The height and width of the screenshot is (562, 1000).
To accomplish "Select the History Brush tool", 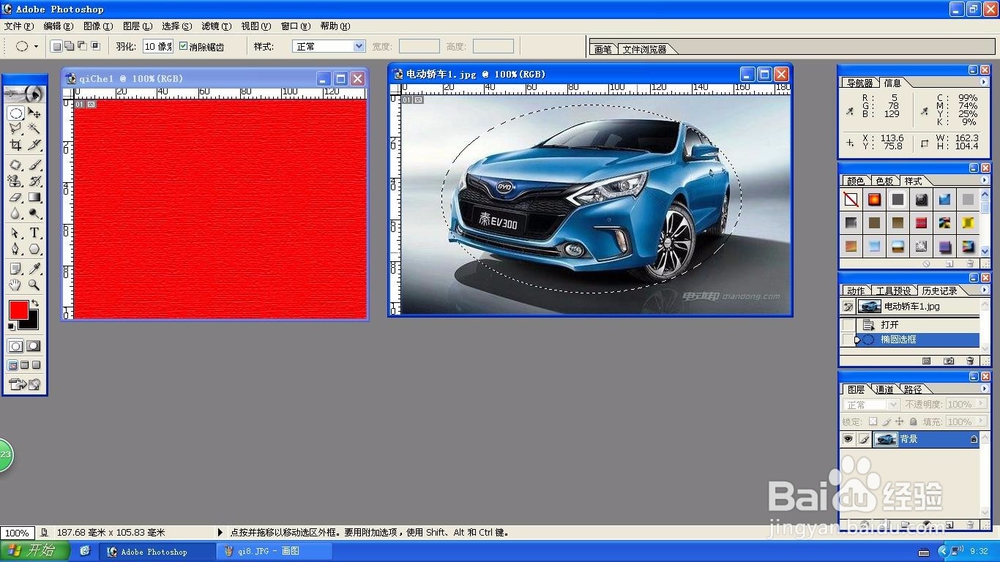I will (34, 181).
